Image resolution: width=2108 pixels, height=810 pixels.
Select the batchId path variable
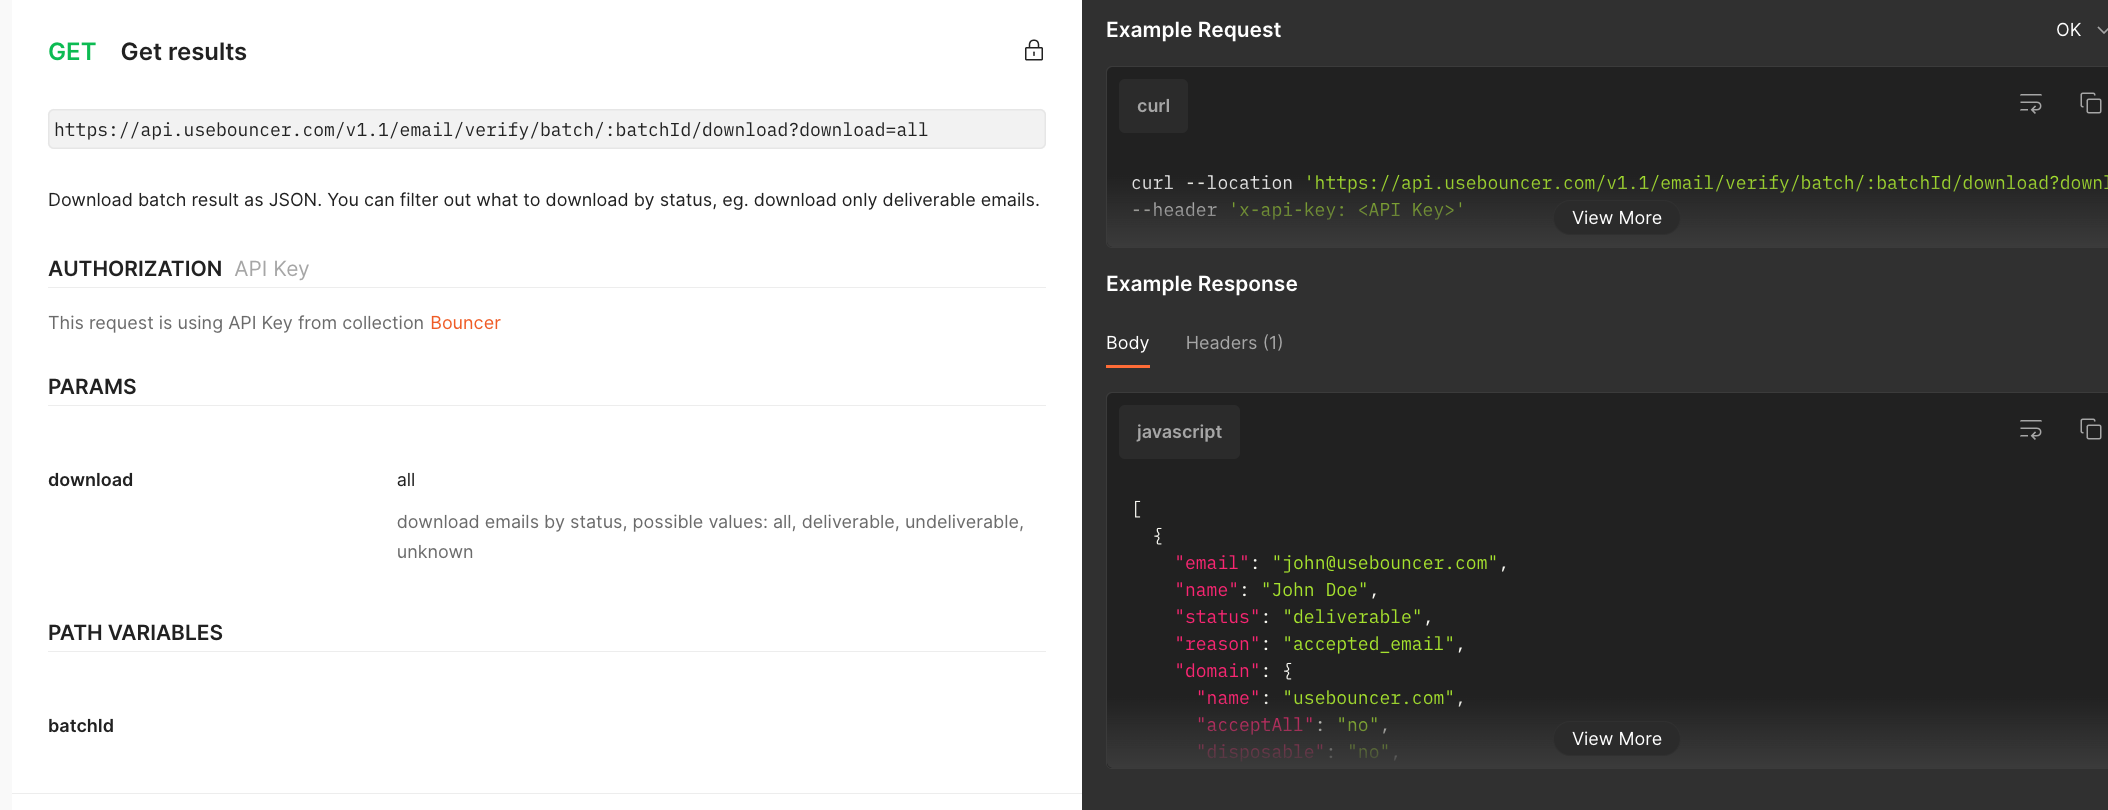pos(81,726)
